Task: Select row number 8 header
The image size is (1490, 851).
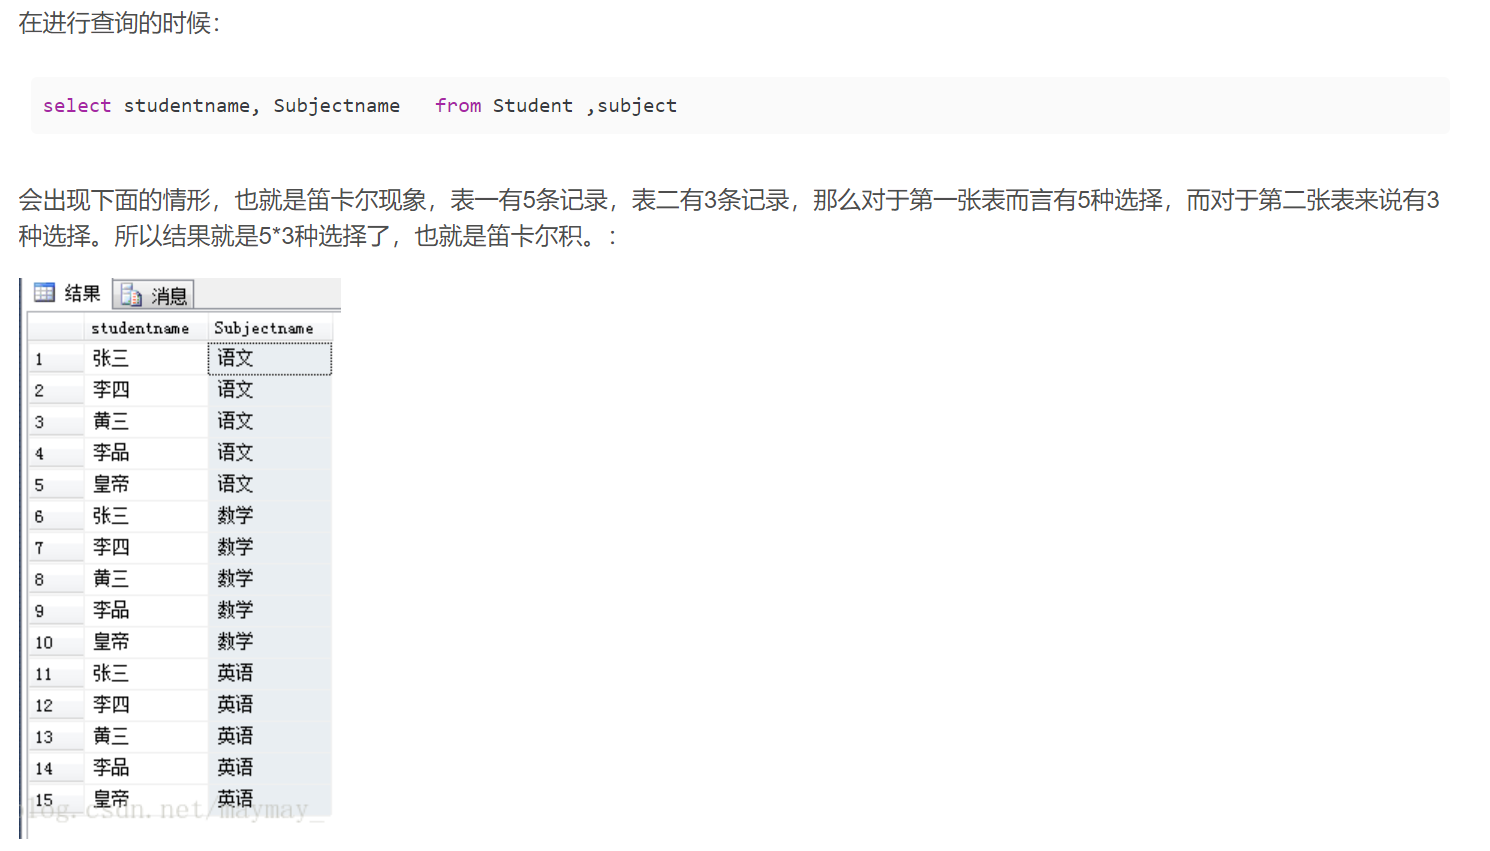Action: pyautogui.click(x=55, y=579)
